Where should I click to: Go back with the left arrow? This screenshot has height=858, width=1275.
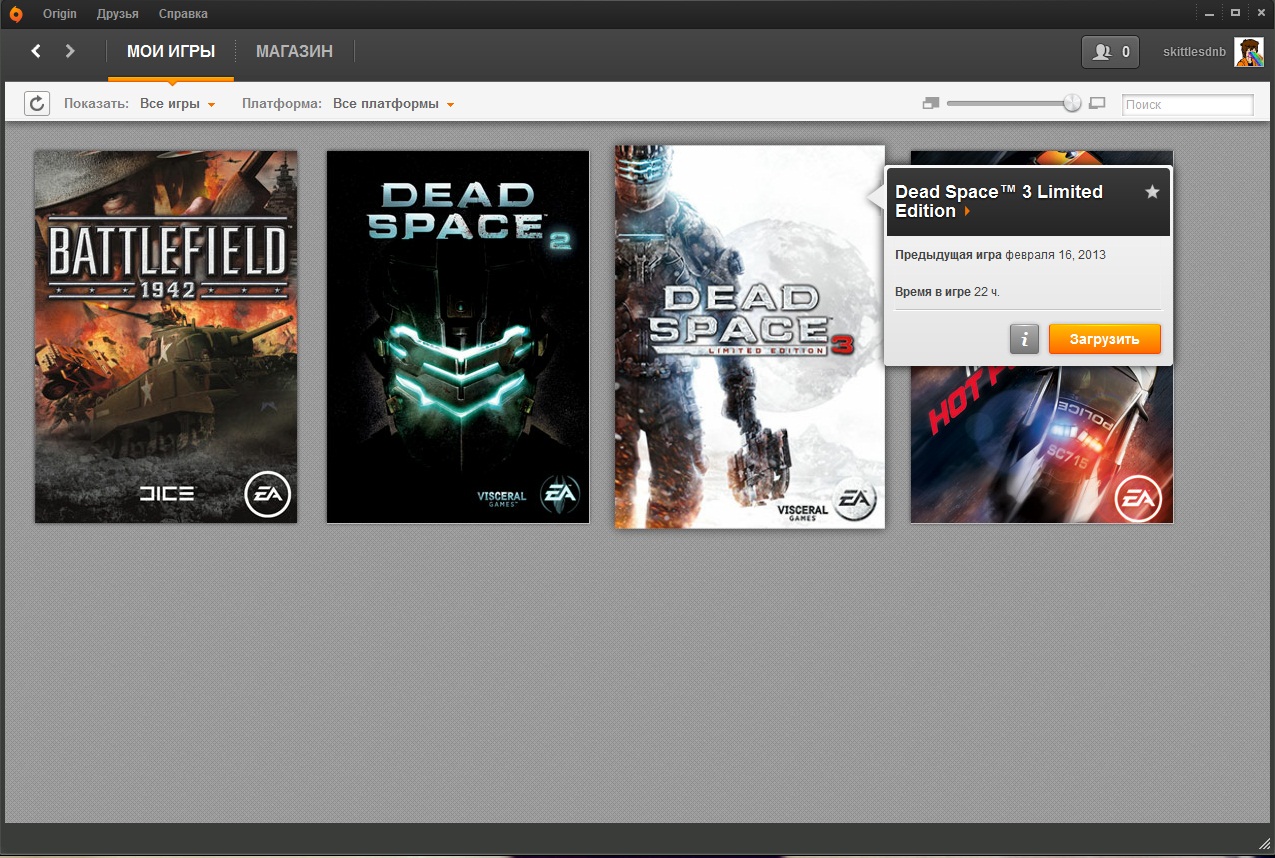click(36, 51)
